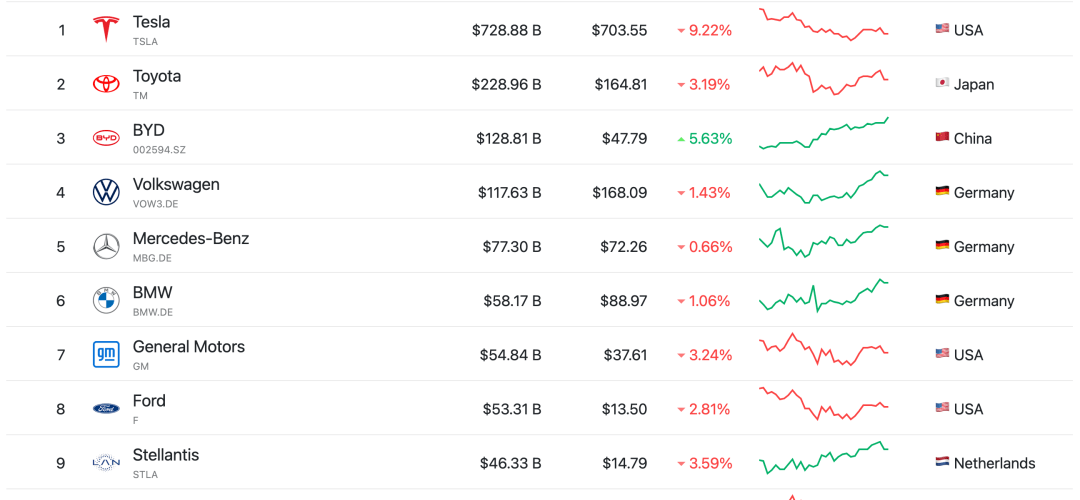The height and width of the screenshot is (500, 1080).
Task: Click Tesla's red 30-day price chart
Action: click(x=824, y=25)
